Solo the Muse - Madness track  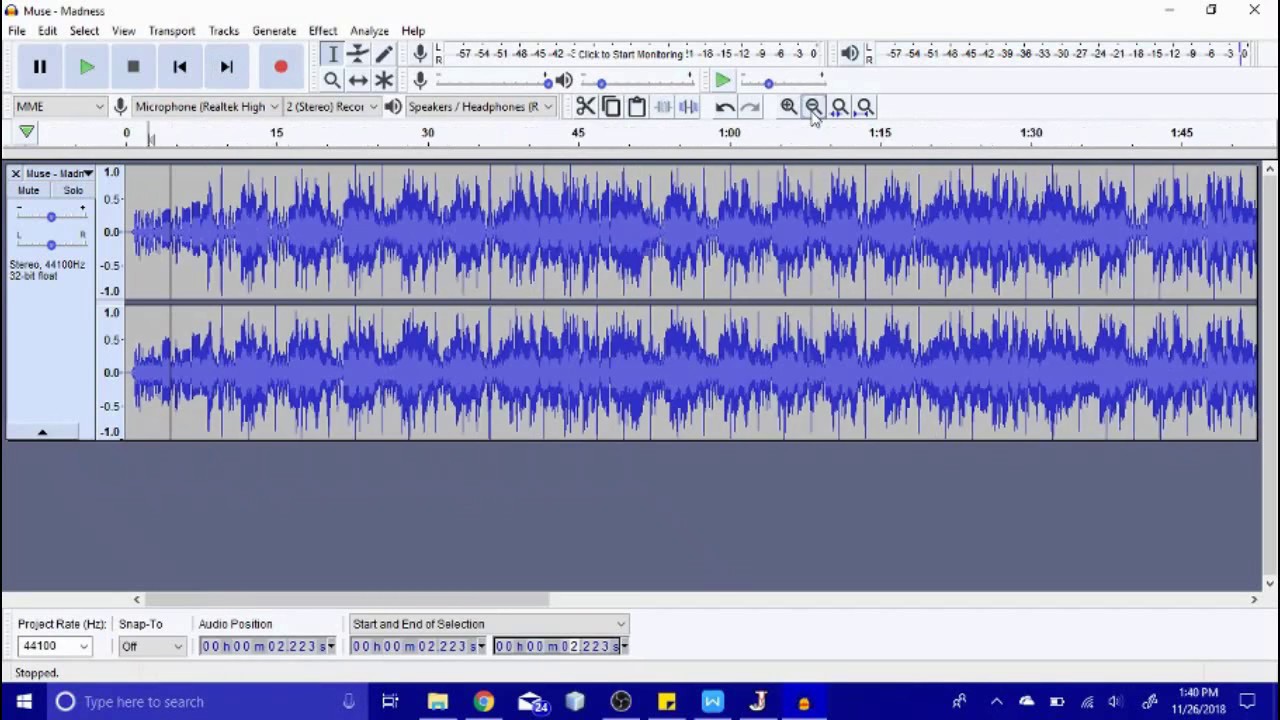point(73,190)
